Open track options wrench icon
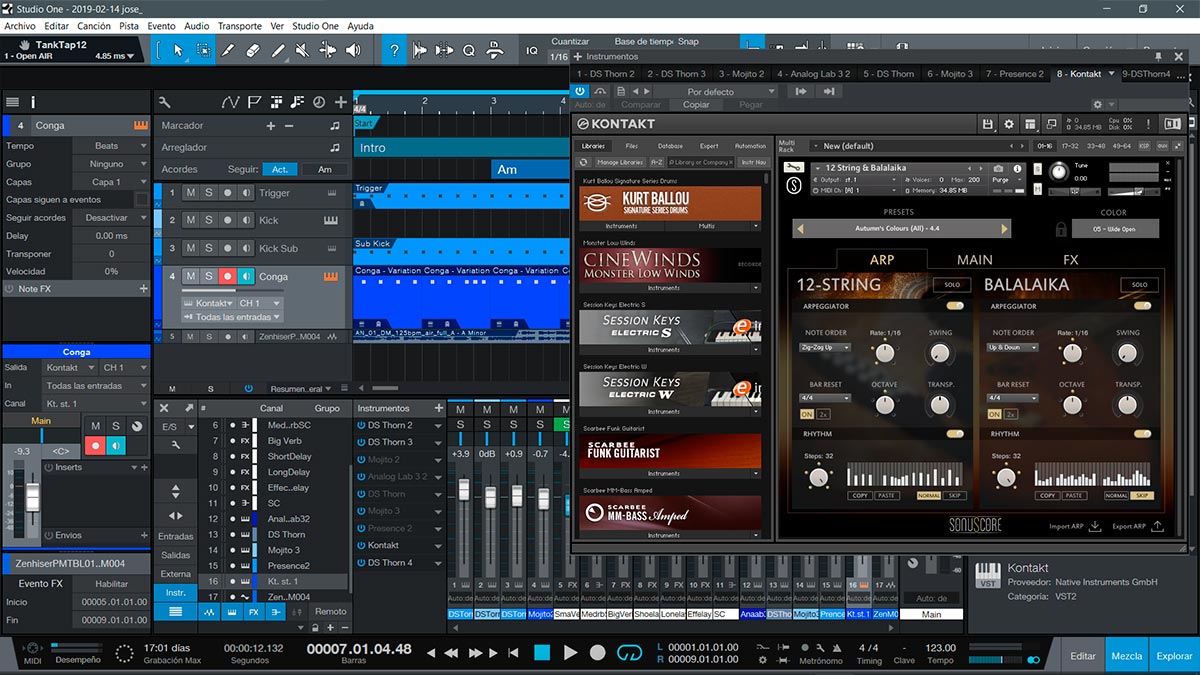 click(165, 101)
